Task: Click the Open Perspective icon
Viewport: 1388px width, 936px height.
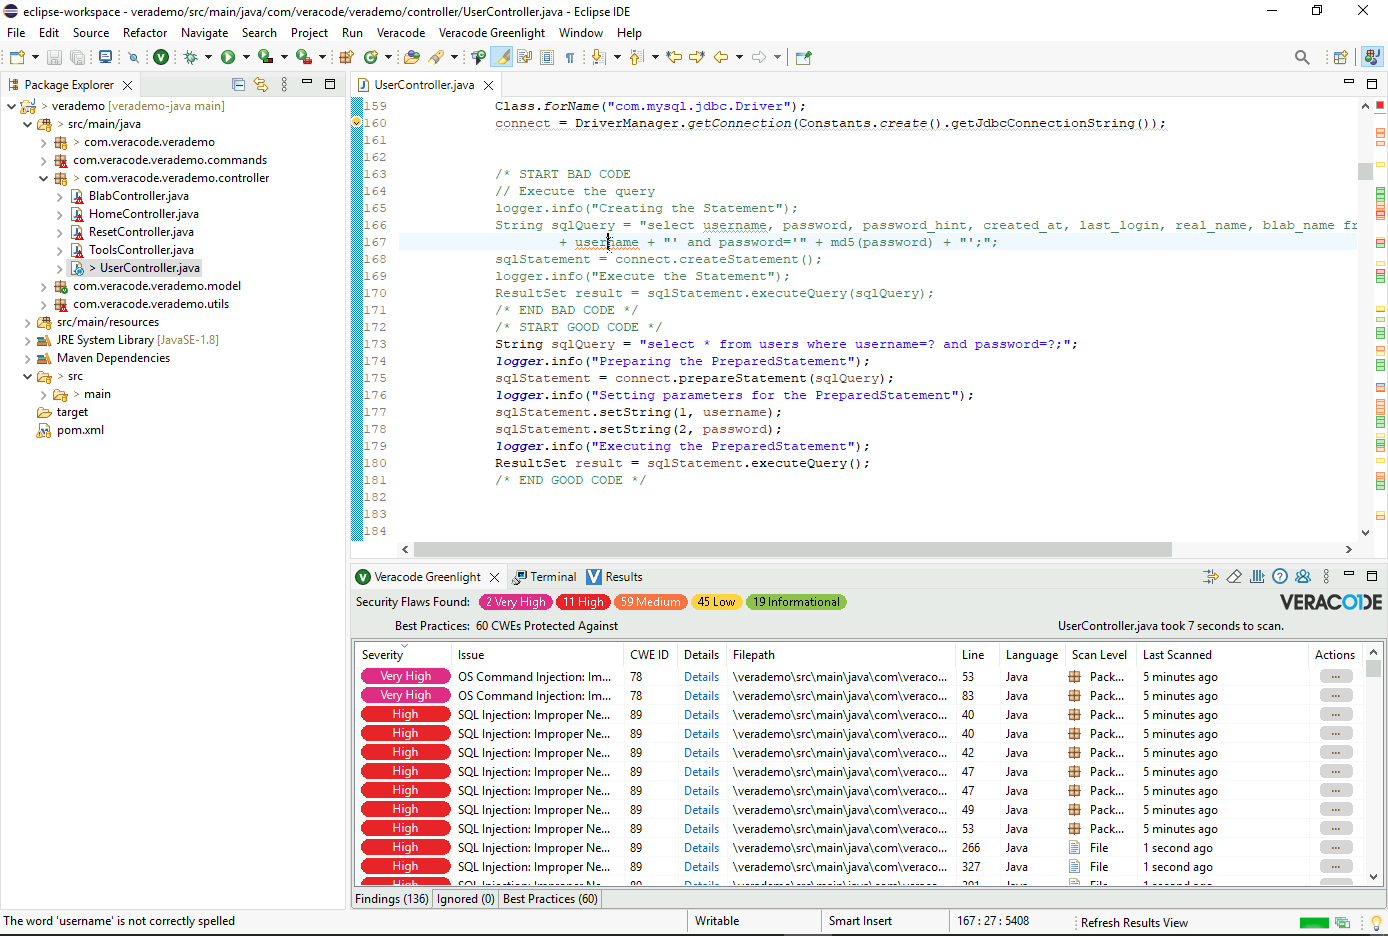Action: coord(1341,57)
